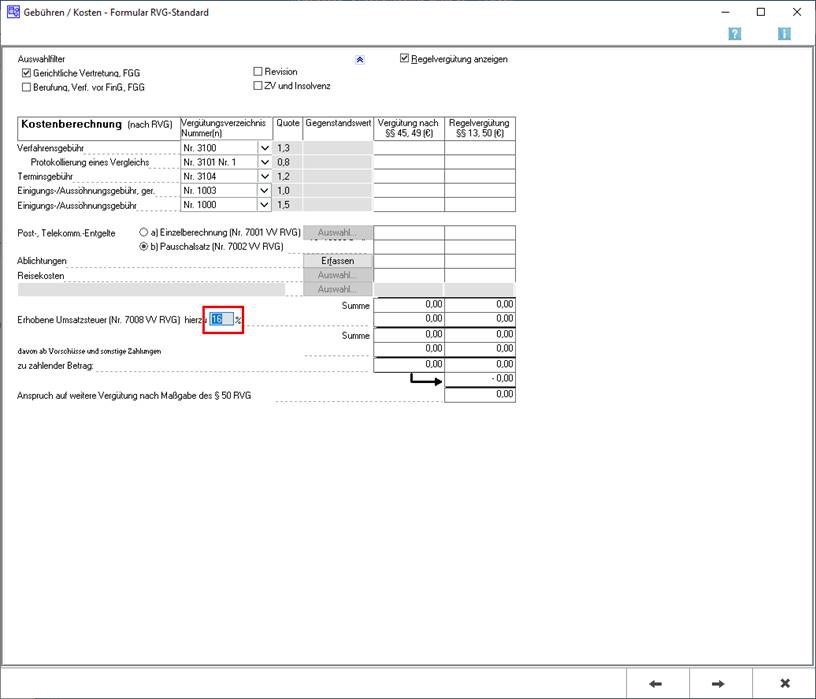This screenshot has height=699, width=816.
Task: Click the Verfahrensgebühr label
Action: point(50,148)
